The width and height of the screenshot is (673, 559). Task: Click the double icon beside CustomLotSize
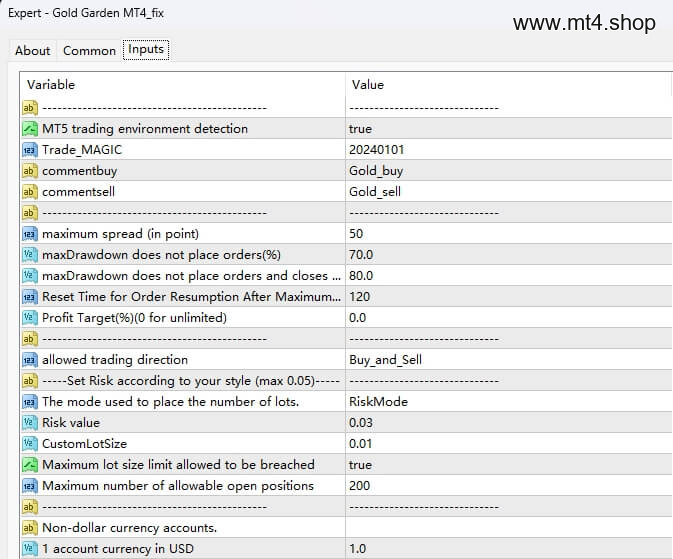[30, 444]
